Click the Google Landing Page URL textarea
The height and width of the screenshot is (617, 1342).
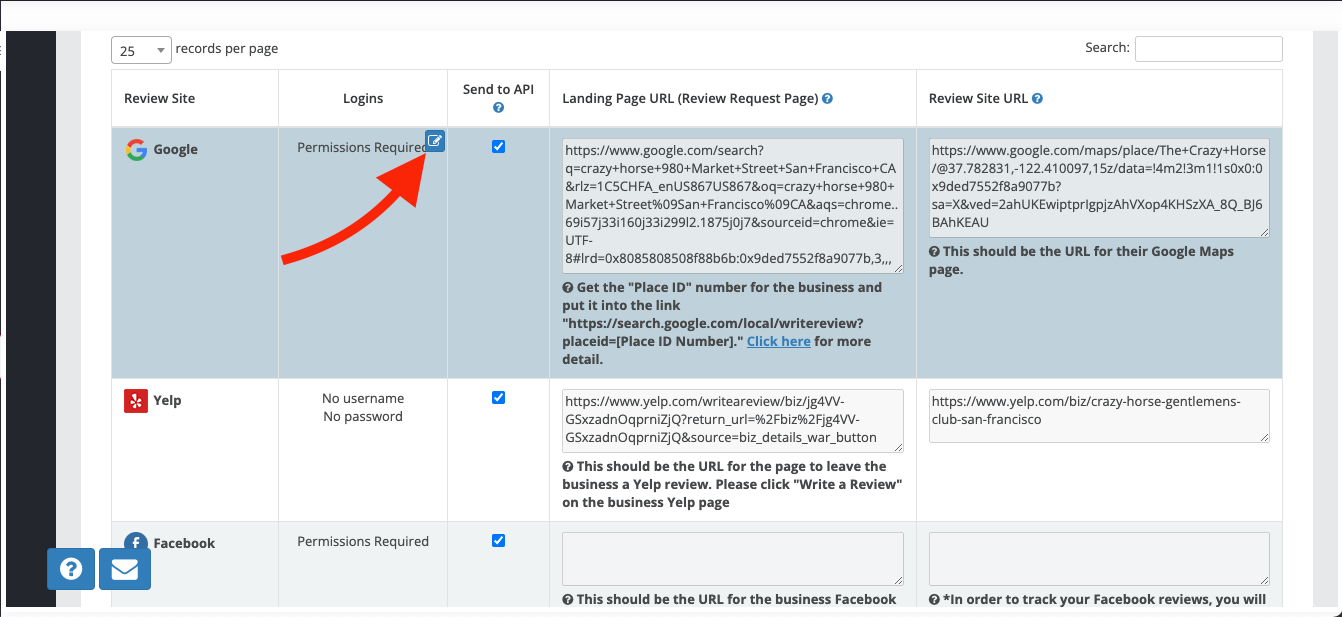732,206
